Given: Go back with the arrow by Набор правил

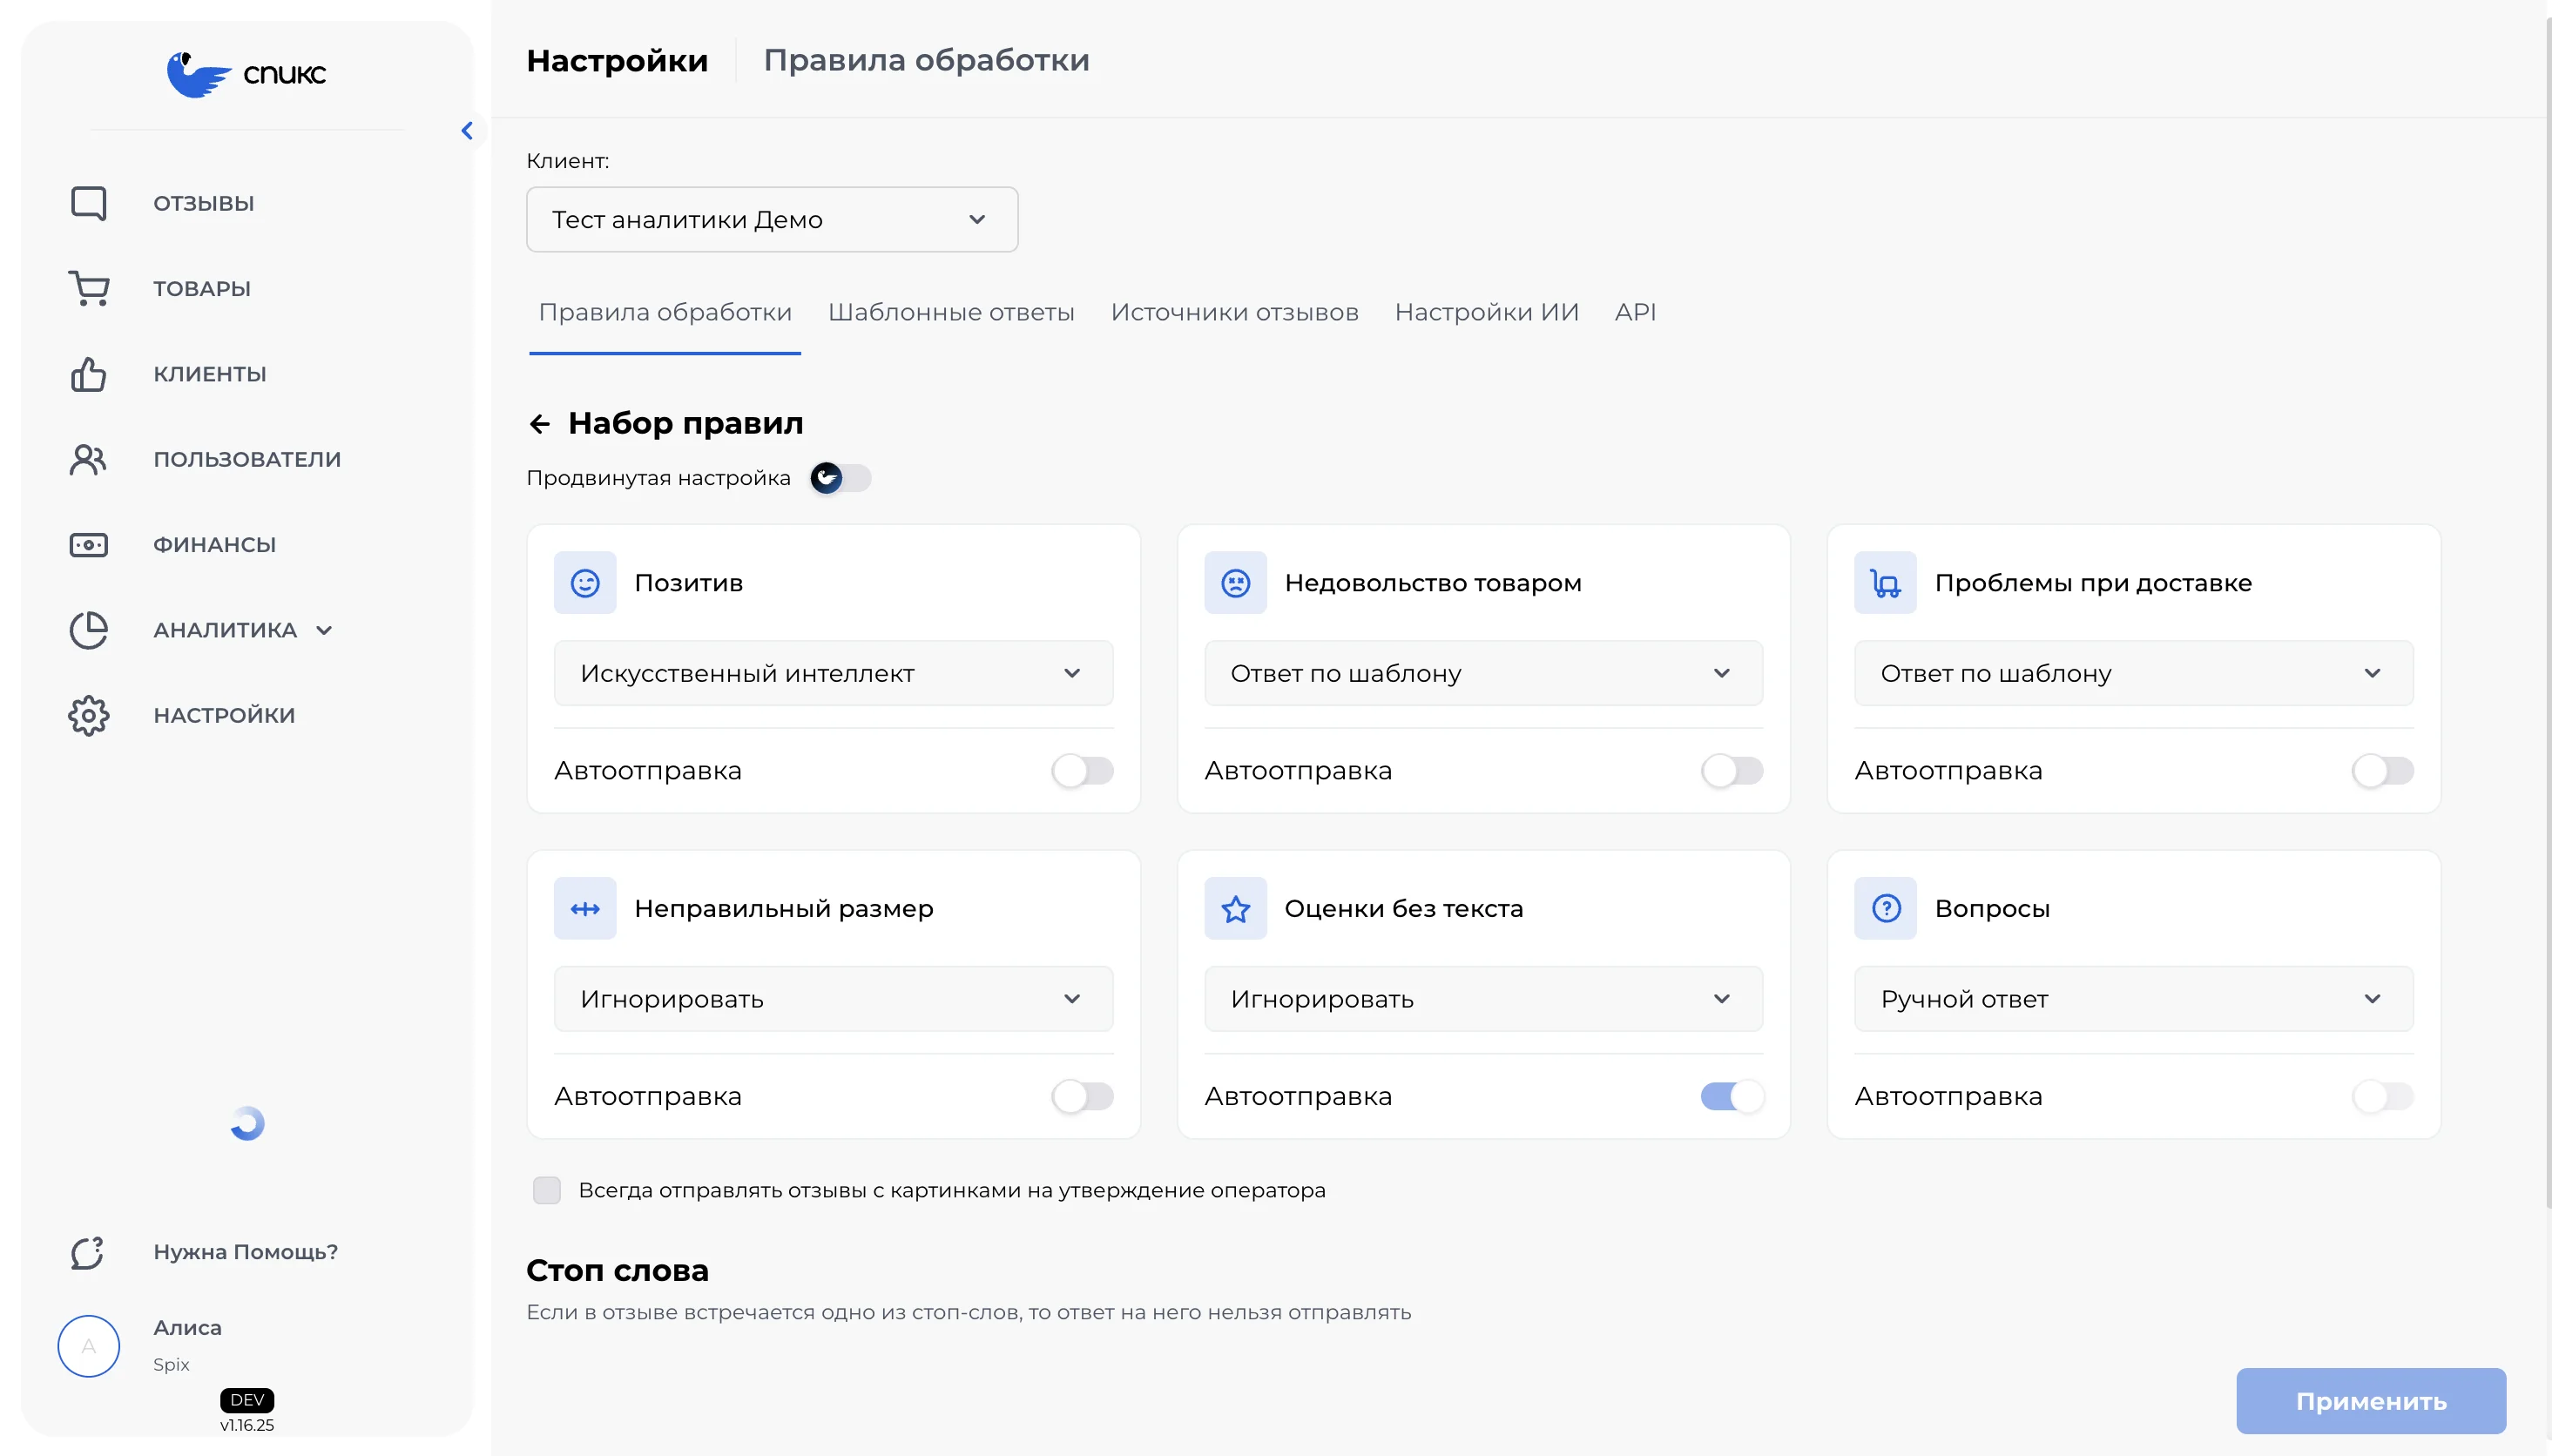Looking at the screenshot, I should (540, 424).
